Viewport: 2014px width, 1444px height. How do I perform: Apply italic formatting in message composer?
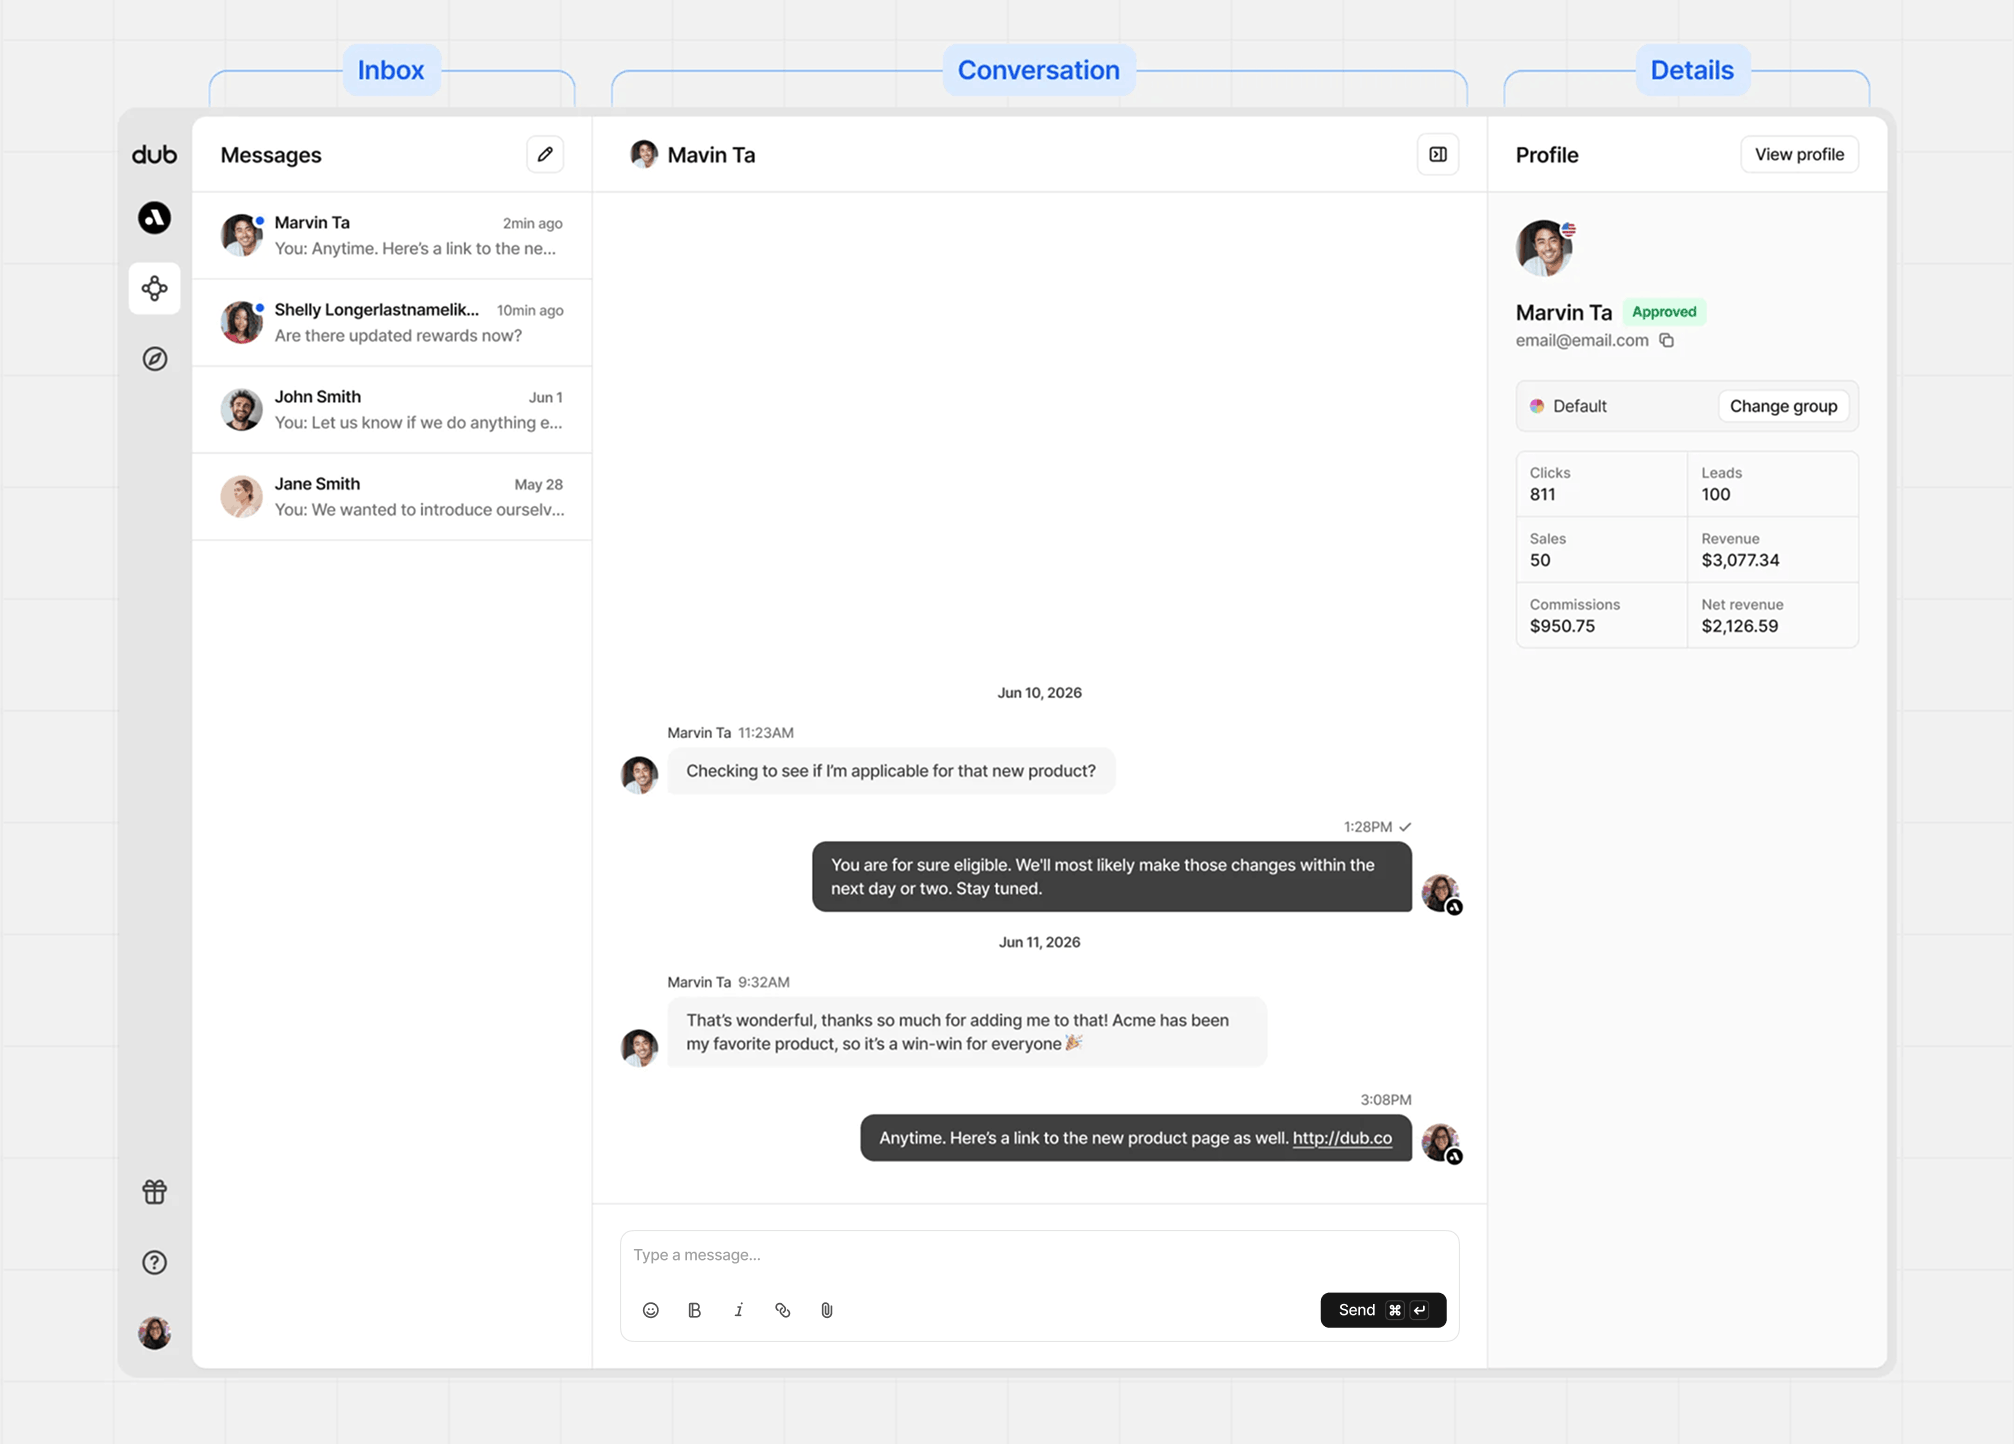[739, 1310]
